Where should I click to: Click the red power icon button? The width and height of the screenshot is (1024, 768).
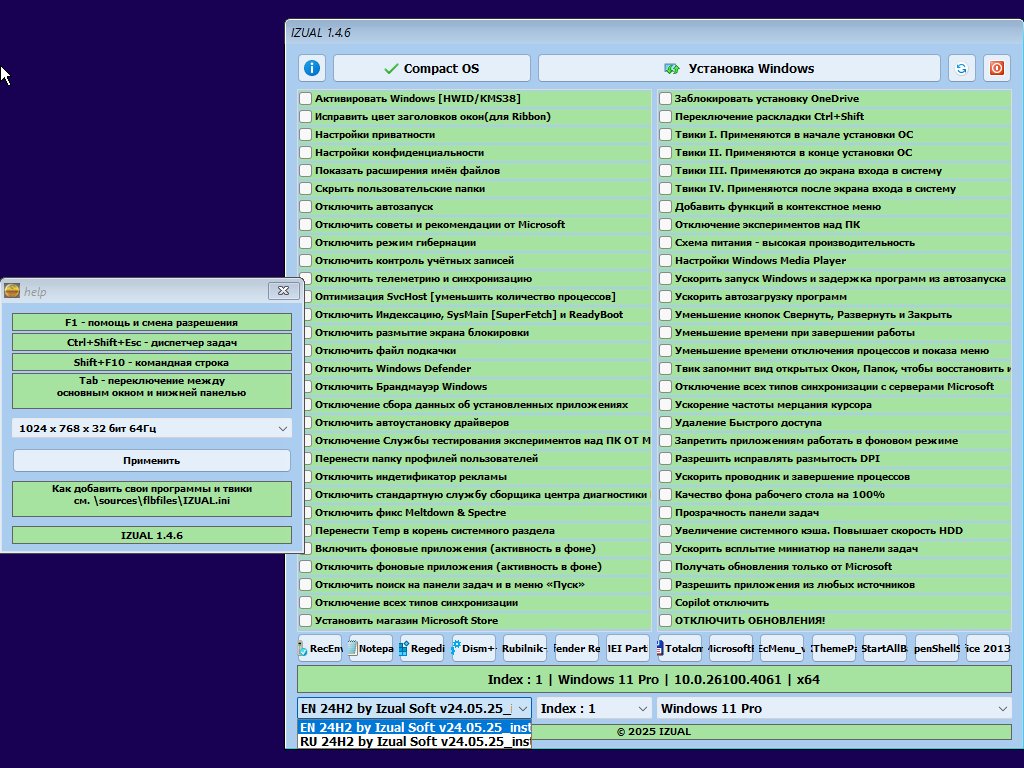pyautogui.click(x=997, y=68)
